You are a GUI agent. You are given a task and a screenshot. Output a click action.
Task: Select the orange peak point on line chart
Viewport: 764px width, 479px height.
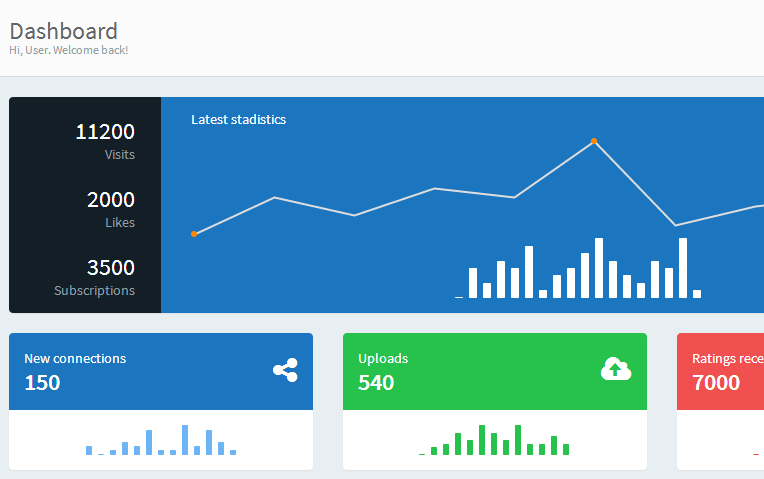tap(594, 141)
